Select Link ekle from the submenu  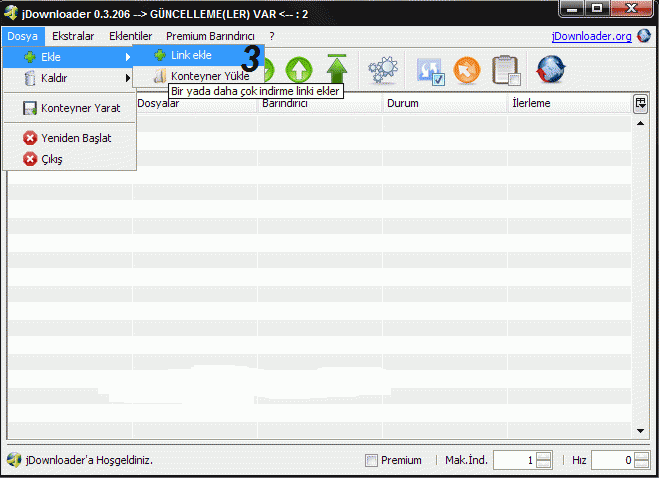click(x=191, y=55)
